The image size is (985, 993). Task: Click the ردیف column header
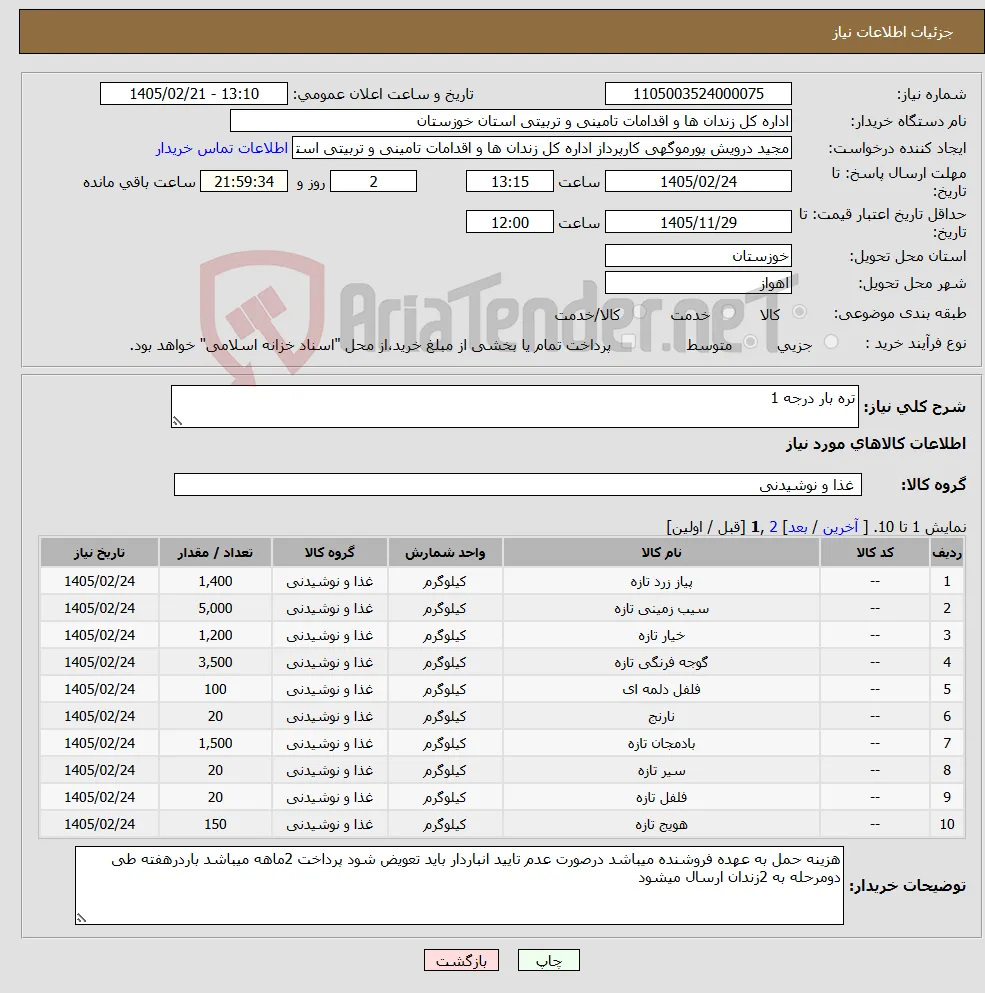point(946,552)
